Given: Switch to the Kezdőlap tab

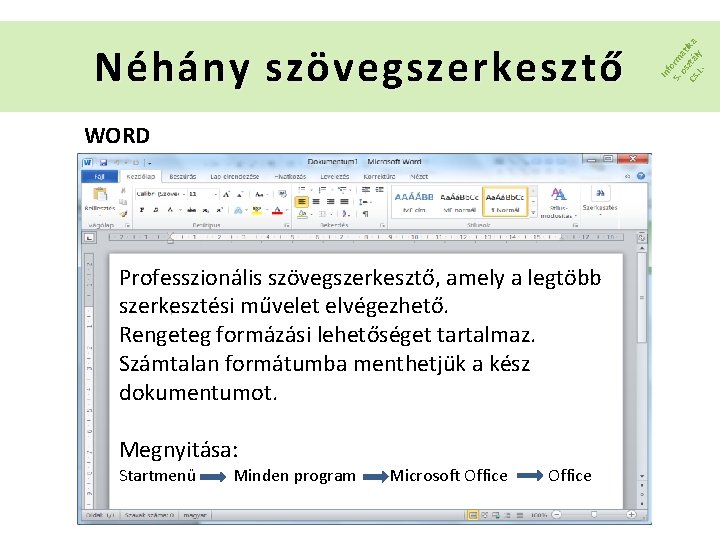Looking at the screenshot, I should [x=141, y=176].
